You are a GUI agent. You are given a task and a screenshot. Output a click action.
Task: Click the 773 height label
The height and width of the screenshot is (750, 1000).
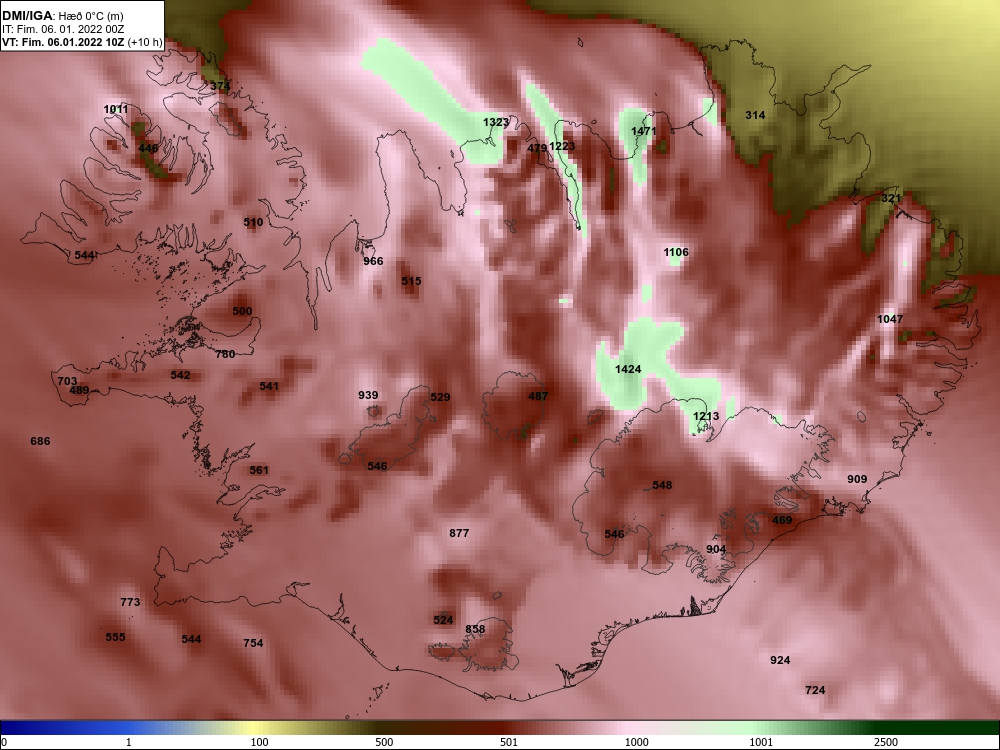pos(130,602)
